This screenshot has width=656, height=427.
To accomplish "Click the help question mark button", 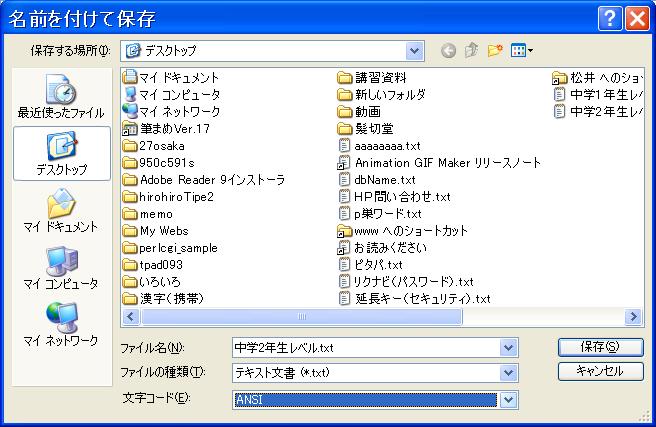I will pos(611,18).
